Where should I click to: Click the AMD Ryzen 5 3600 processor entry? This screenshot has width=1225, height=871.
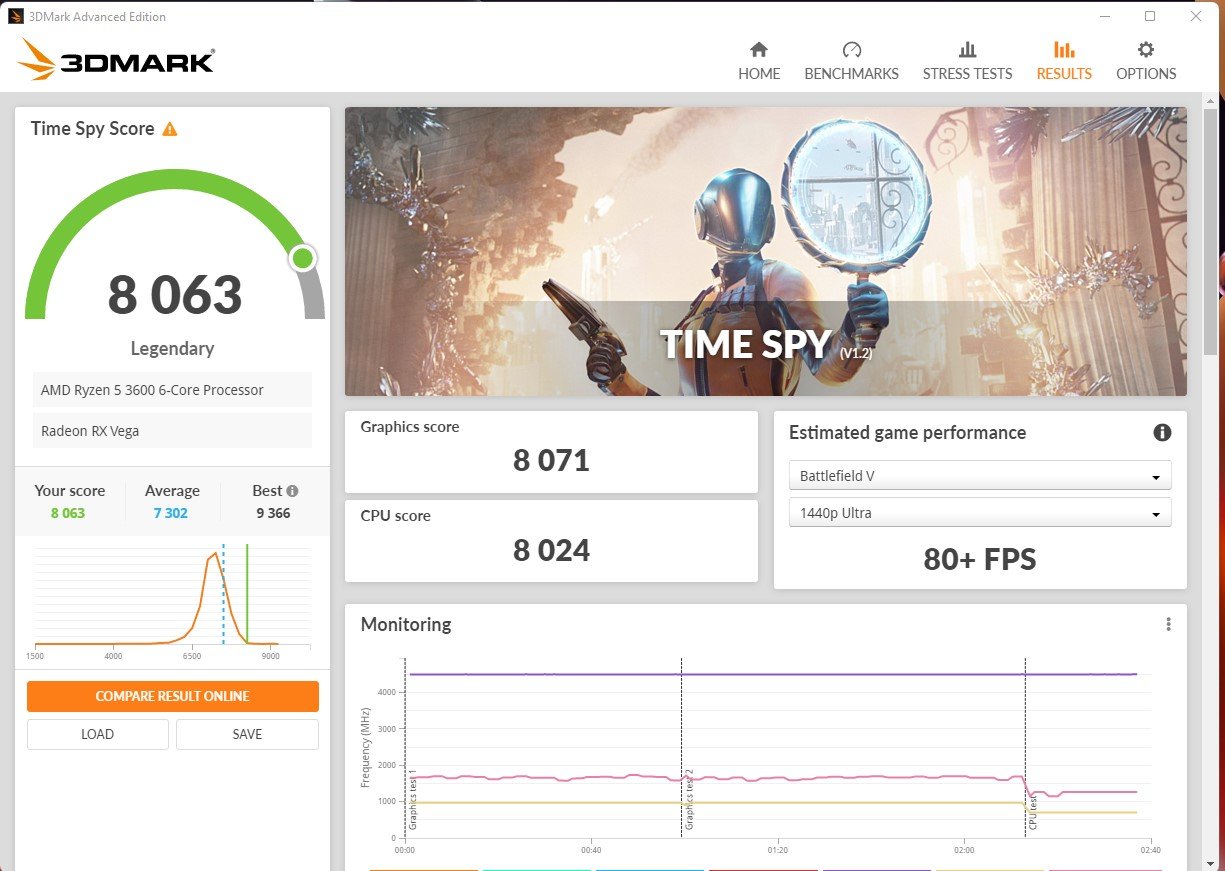click(172, 390)
